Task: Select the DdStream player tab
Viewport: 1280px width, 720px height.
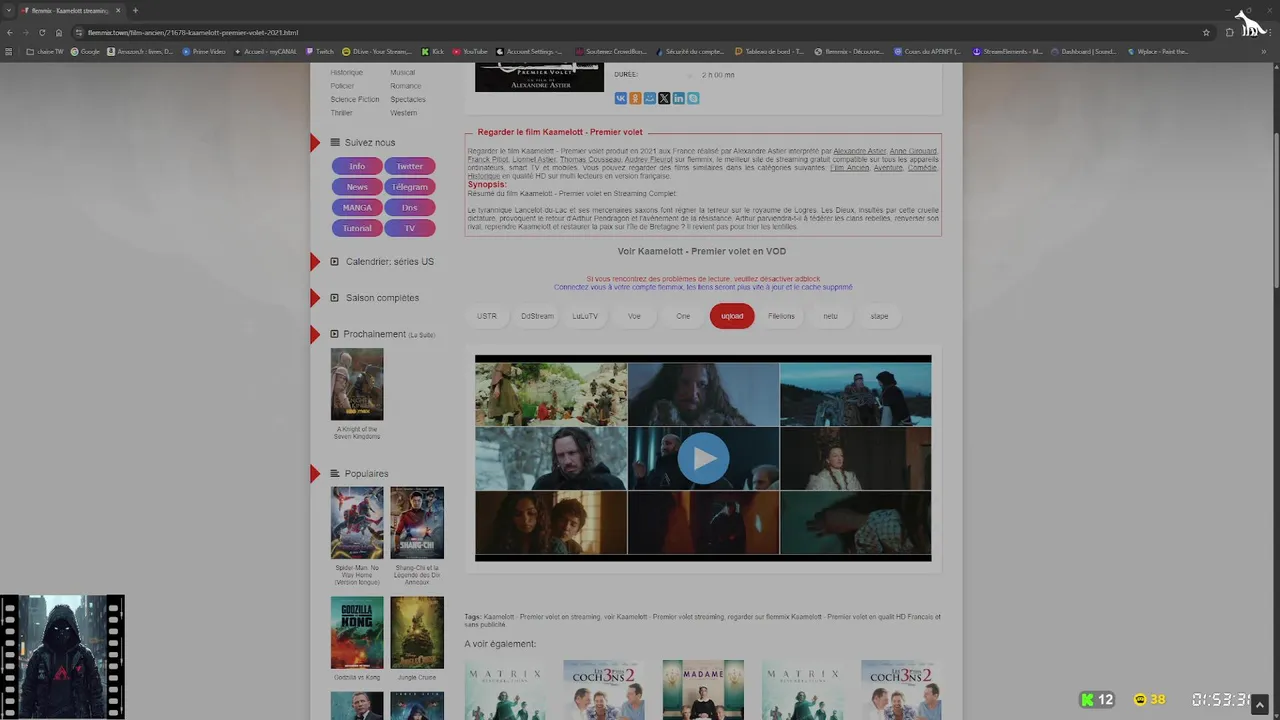Action: click(537, 316)
